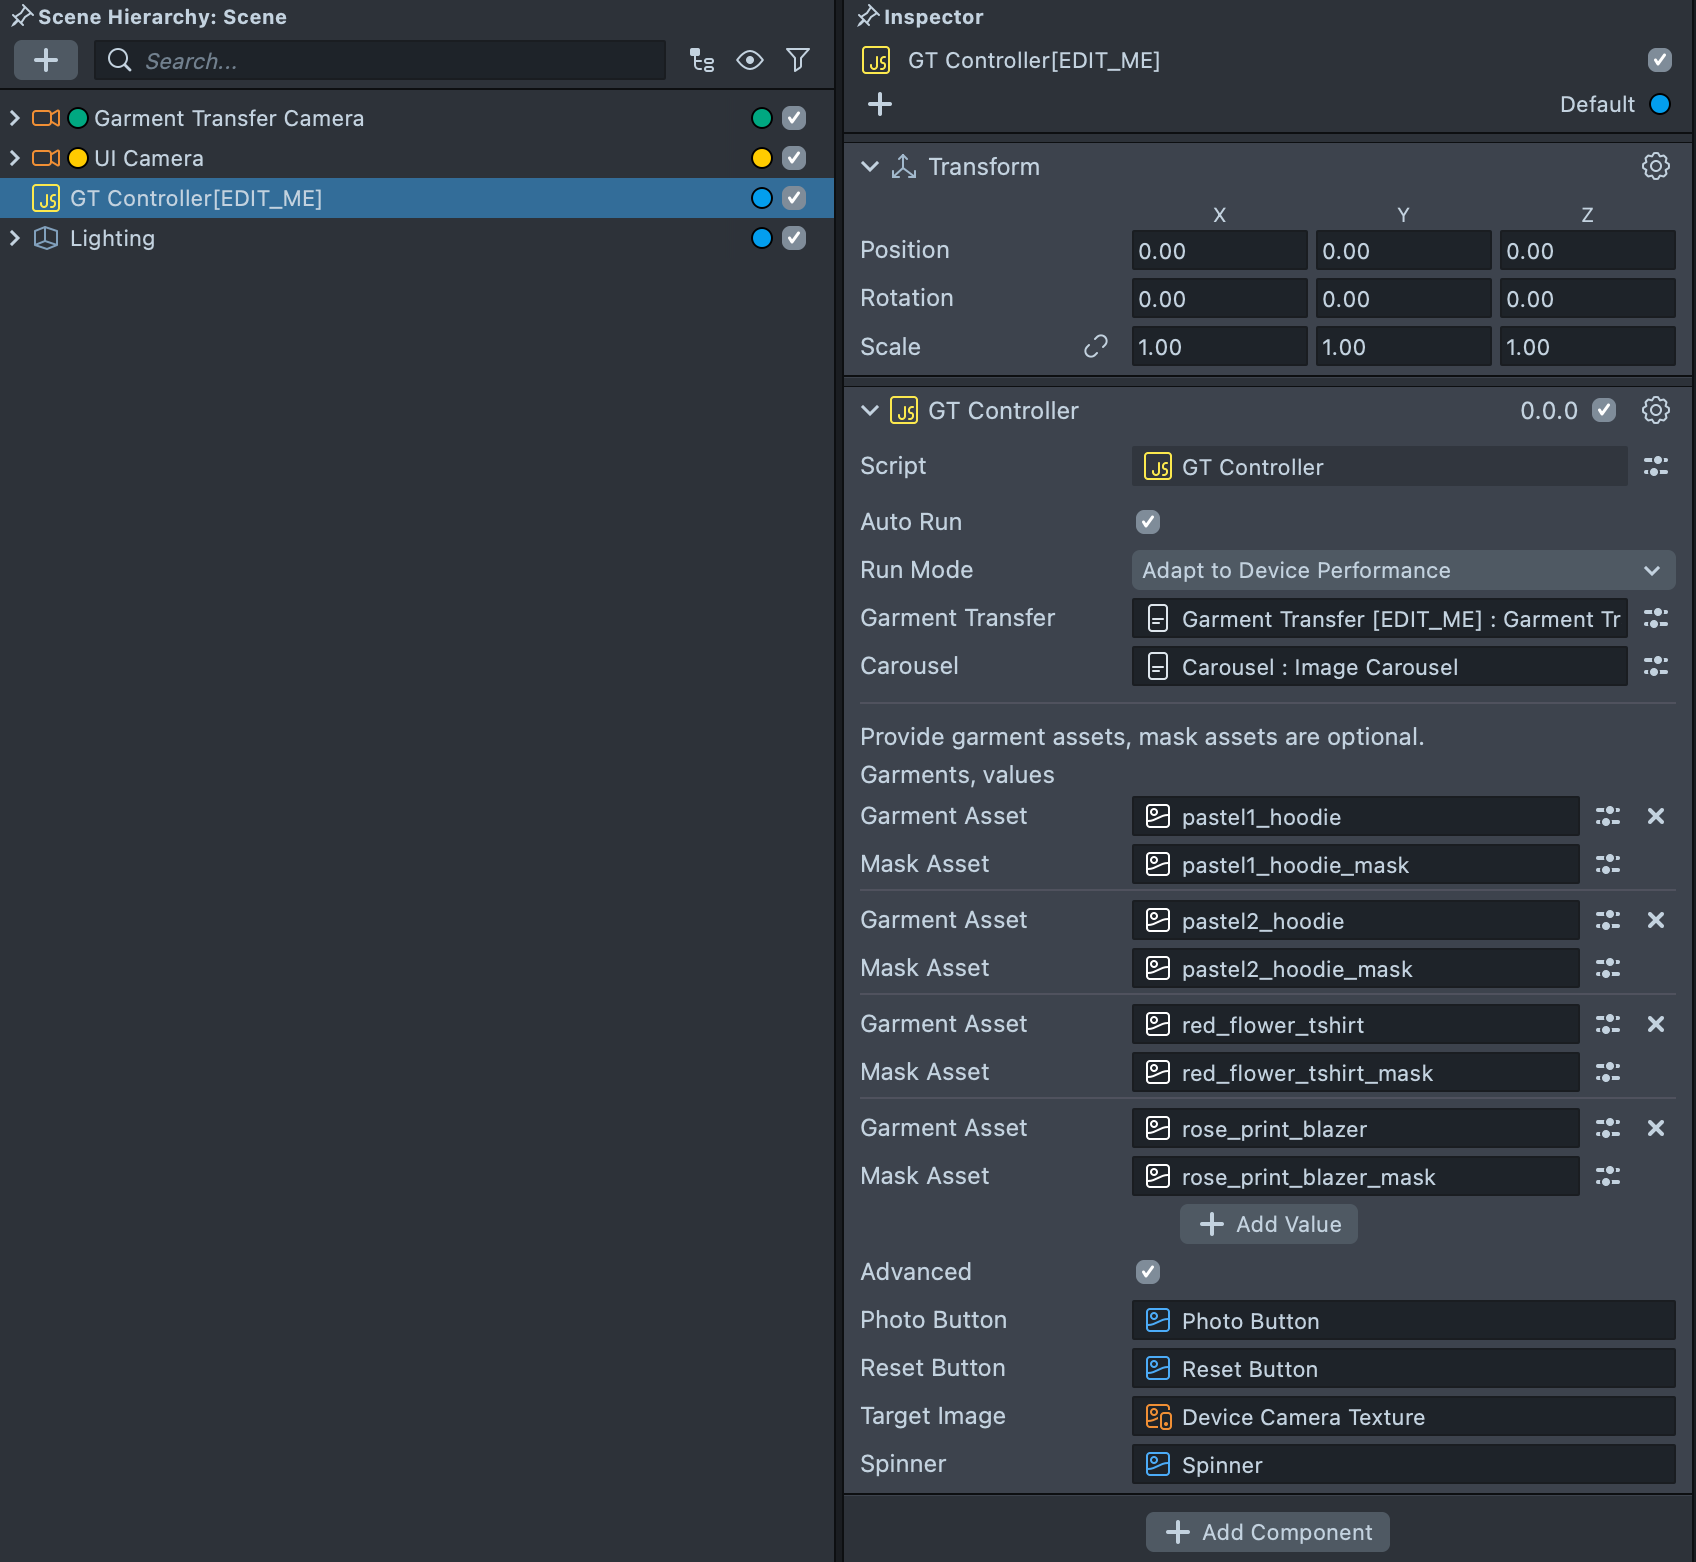The height and width of the screenshot is (1562, 1696).
Task: Disable the Auto Run checkbox
Action: [1148, 522]
